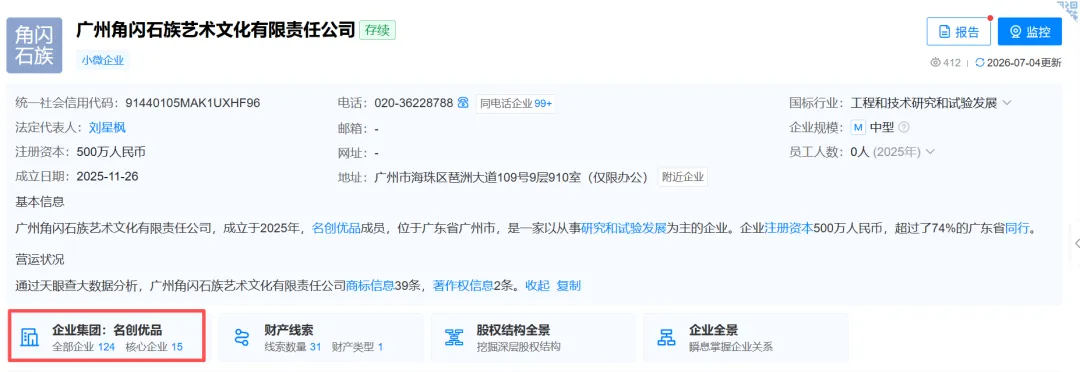Click the 企业全景 hierarchy icon
This screenshot has width=1080, height=372.
[x=666, y=338]
